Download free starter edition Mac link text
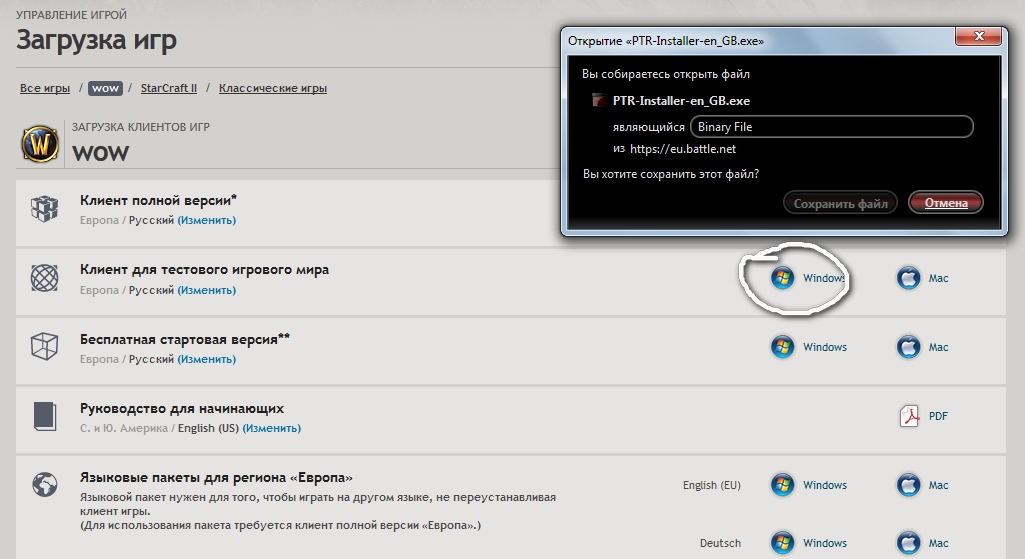 [x=939, y=347]
